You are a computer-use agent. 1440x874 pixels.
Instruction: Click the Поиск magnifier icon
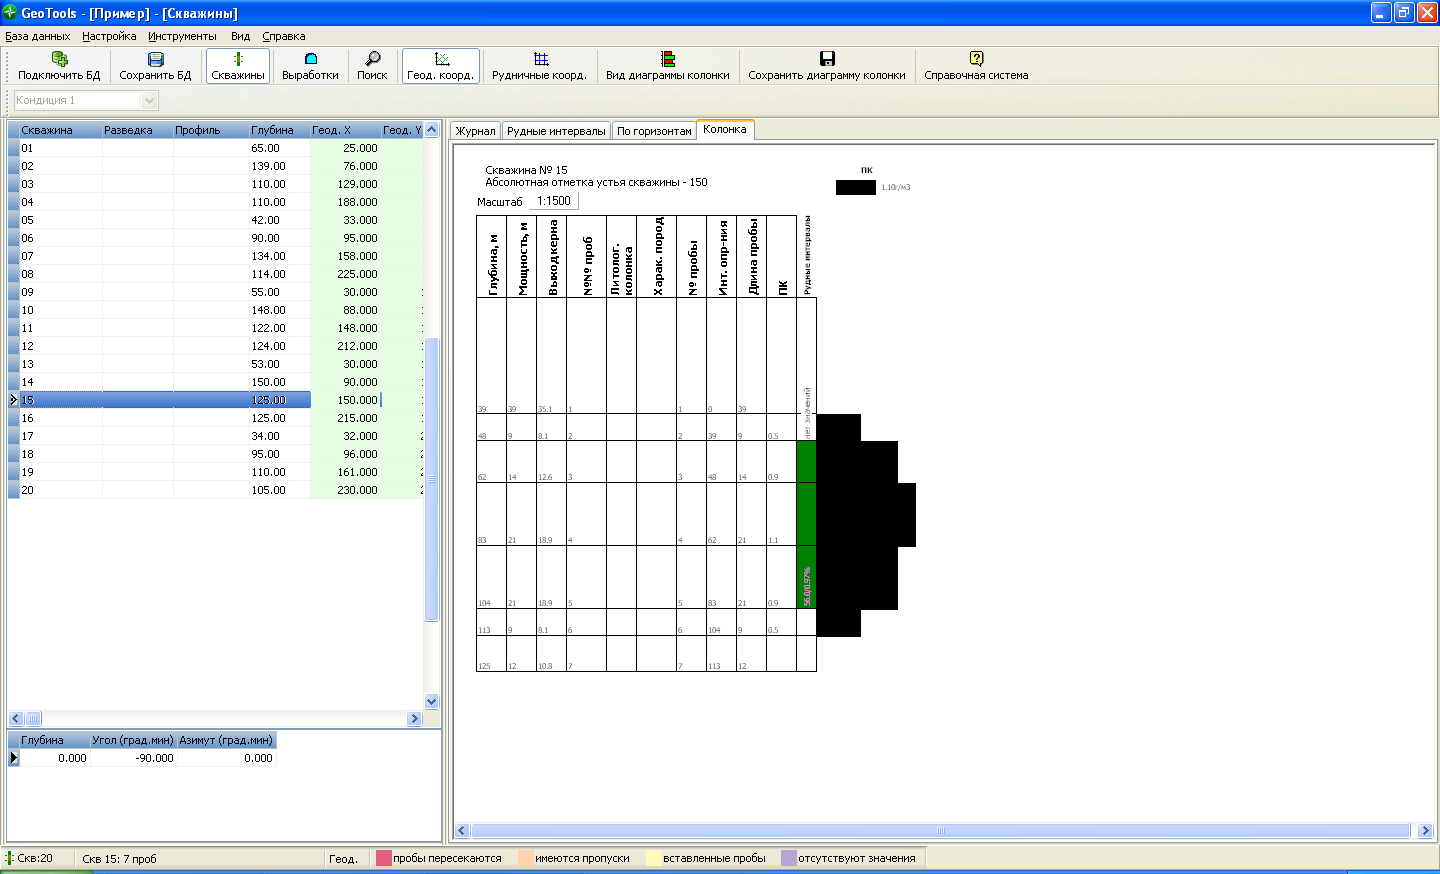(372, 59)
